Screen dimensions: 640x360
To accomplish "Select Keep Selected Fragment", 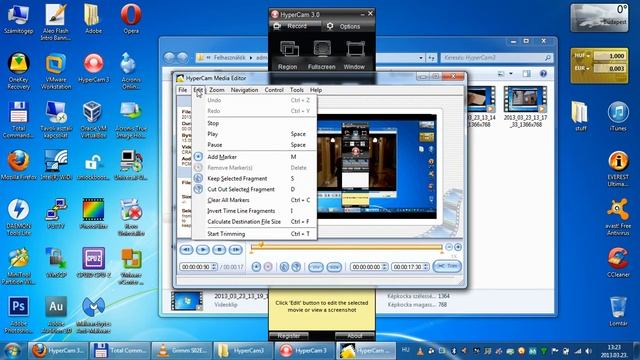I will tap(254, 178).
